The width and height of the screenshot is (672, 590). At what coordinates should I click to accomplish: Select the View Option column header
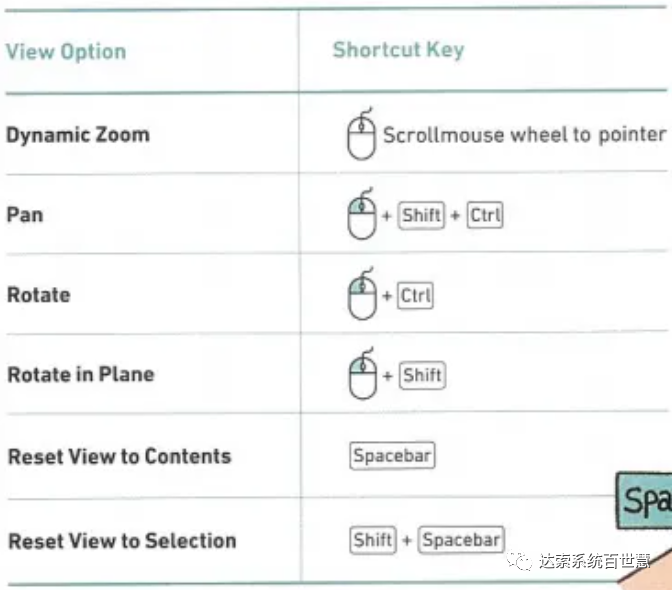(x=66, y=52)
